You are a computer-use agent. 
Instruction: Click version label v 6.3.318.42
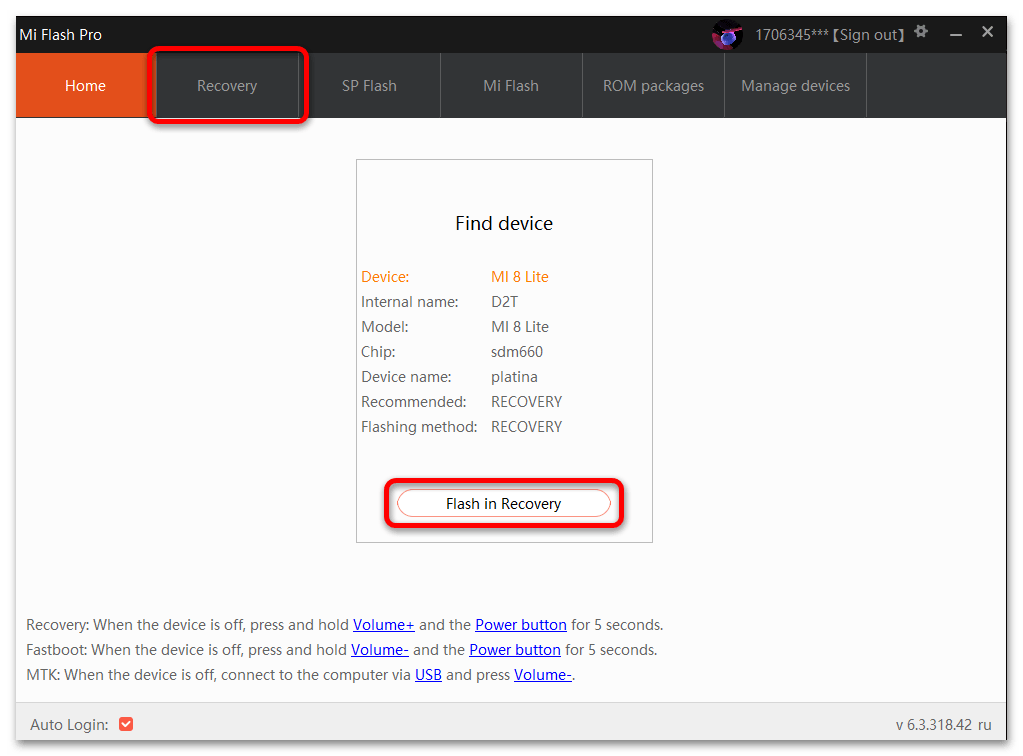tap(934, 725)
